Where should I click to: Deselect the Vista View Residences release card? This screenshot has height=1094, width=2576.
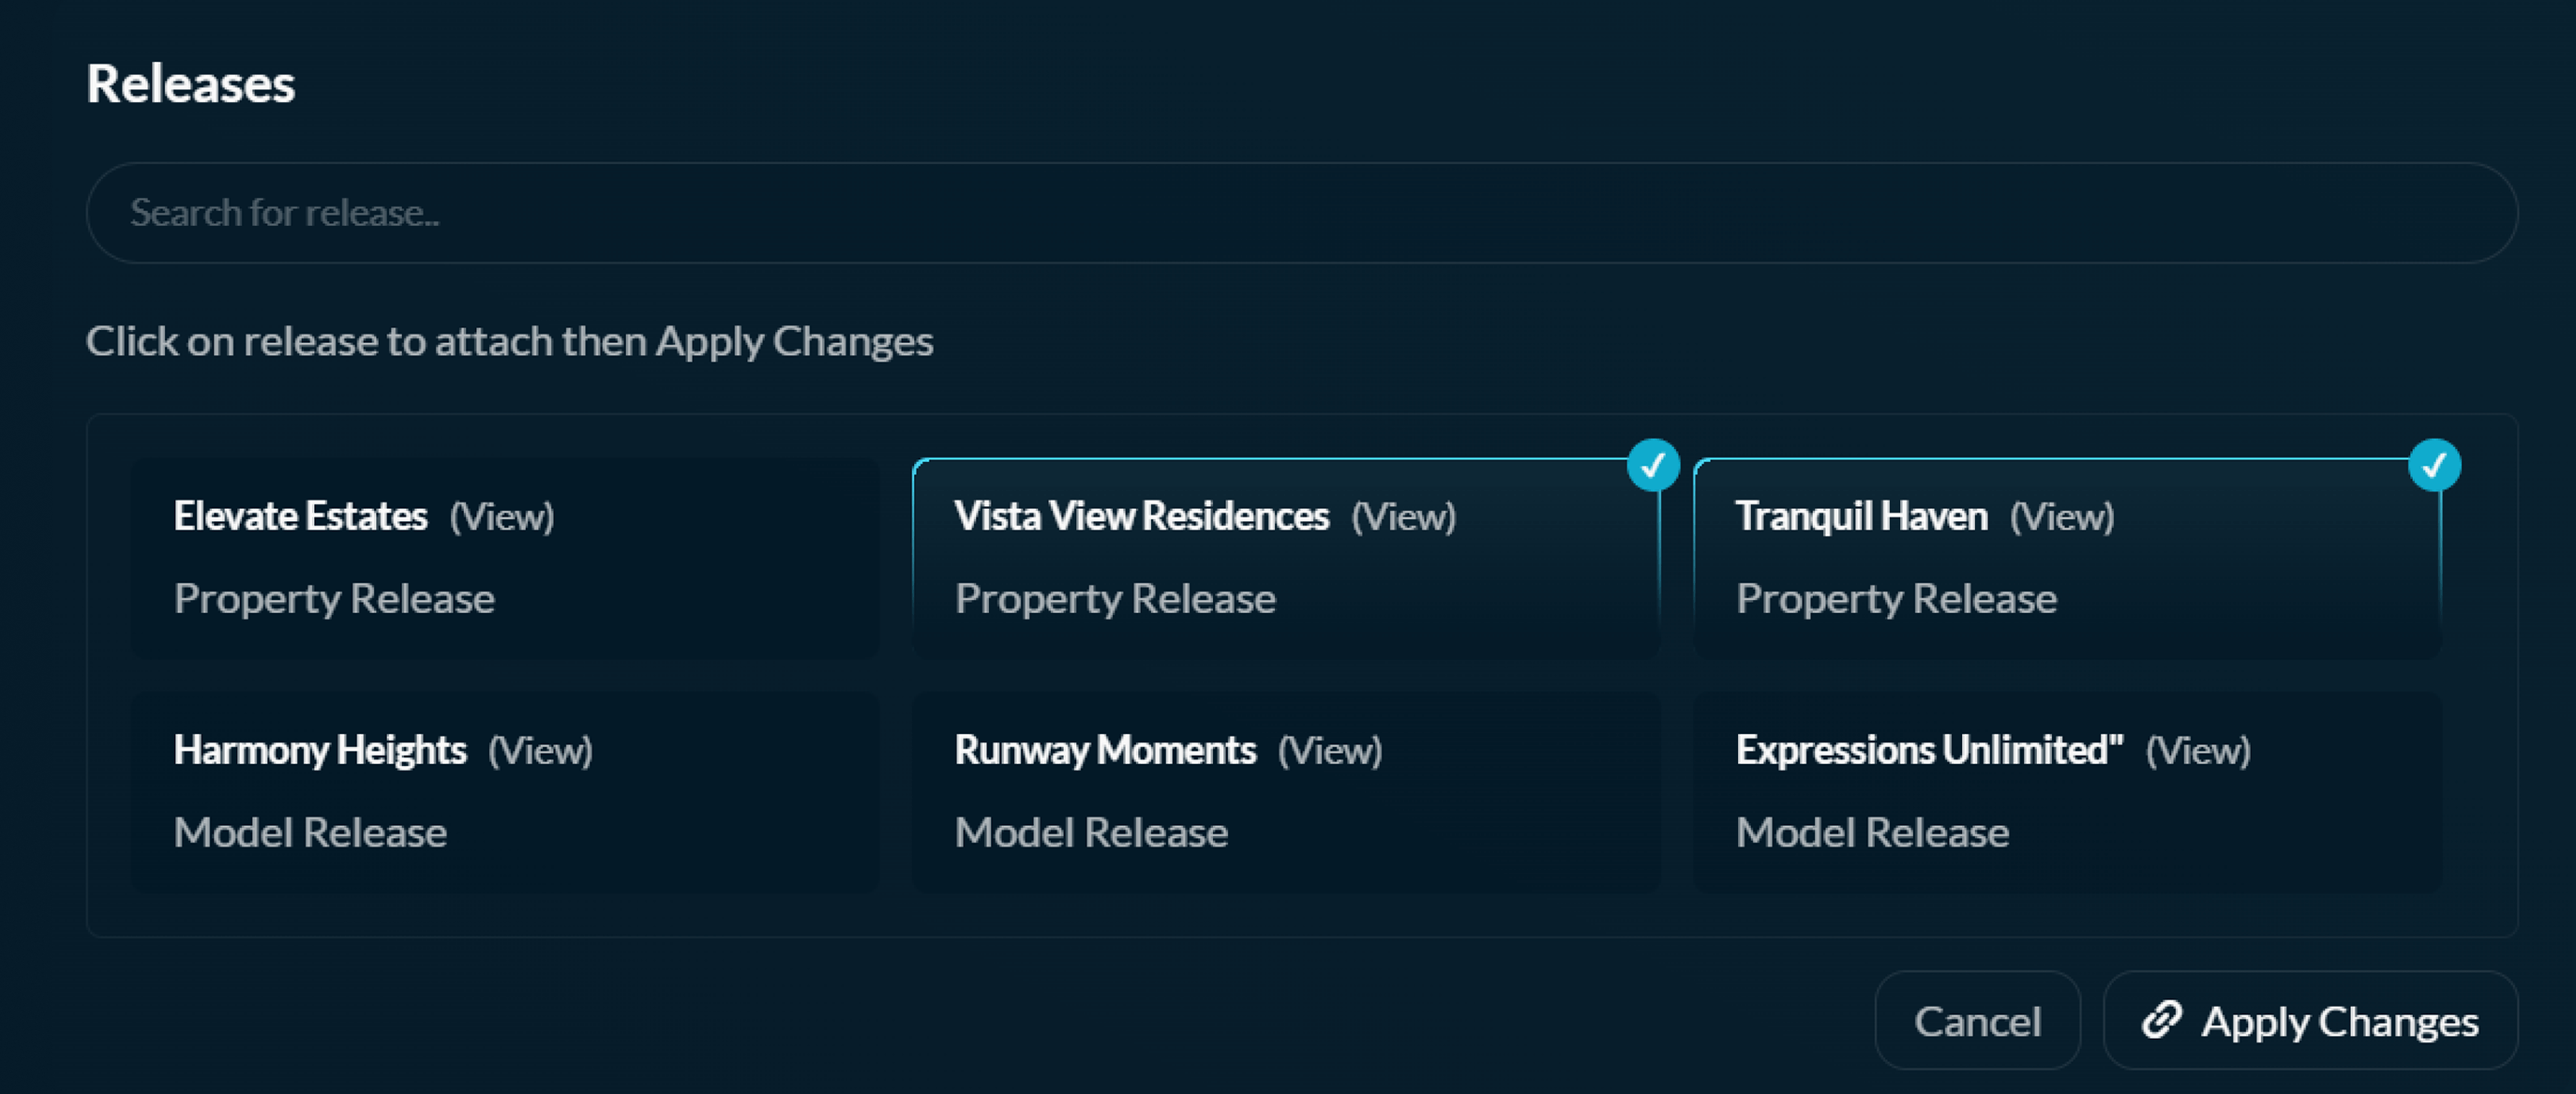click(x=1286, y=558)
